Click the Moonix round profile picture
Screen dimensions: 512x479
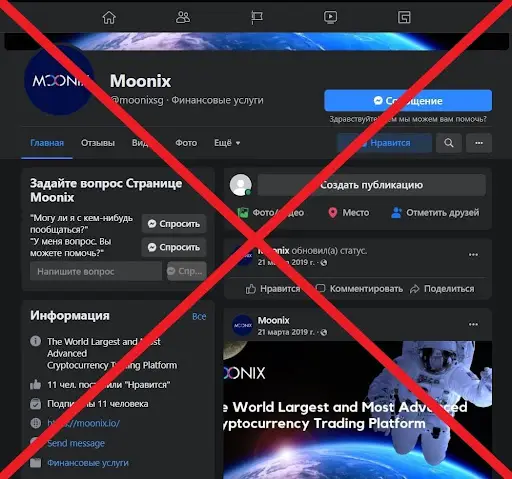pyautogui.click(x=59, y=81)
